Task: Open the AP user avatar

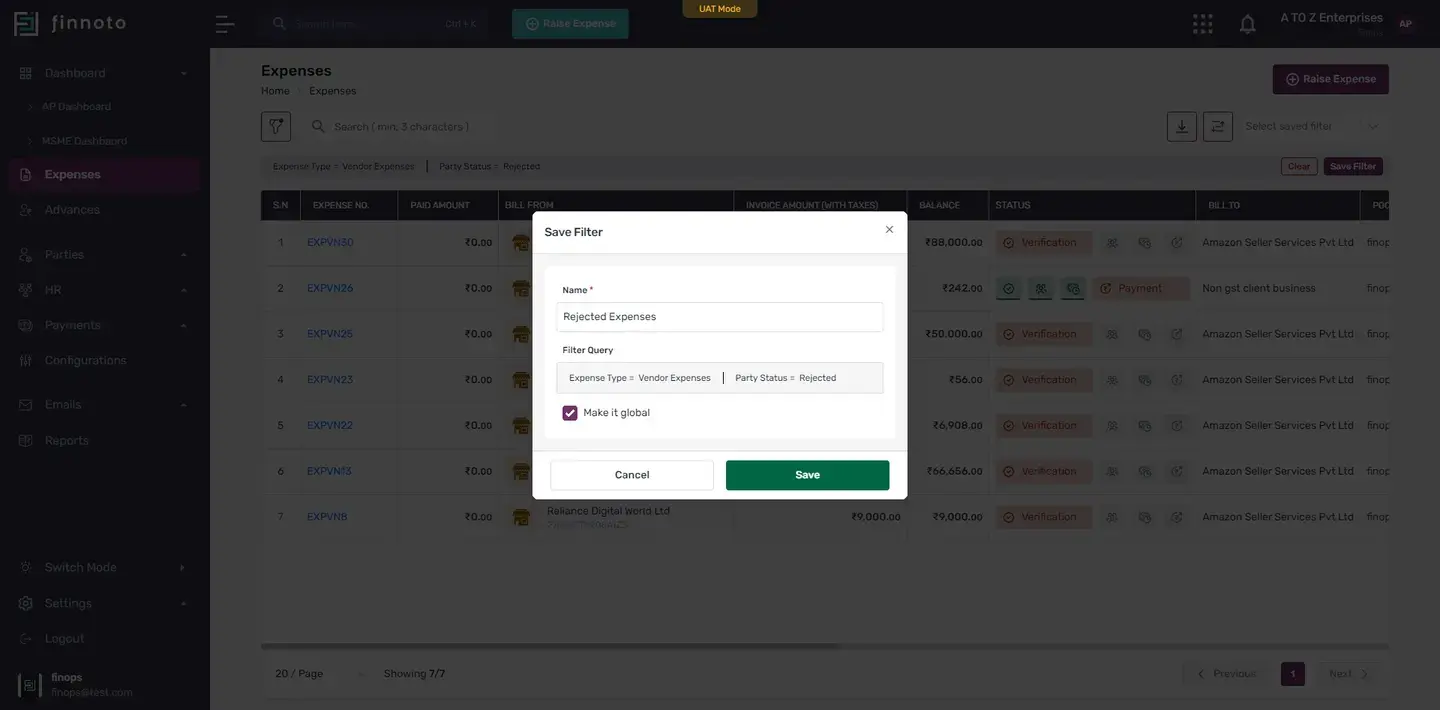Action: point(1405,24)
